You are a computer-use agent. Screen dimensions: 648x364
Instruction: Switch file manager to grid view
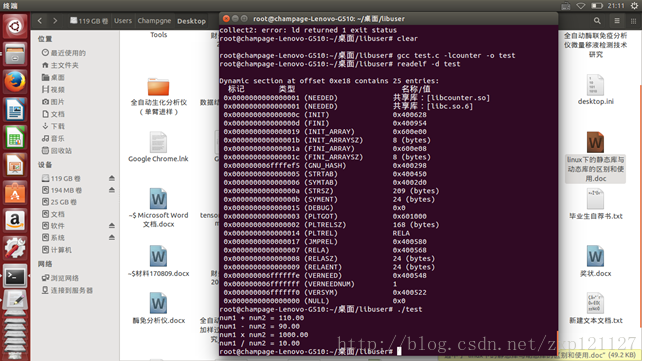[633, 21]
